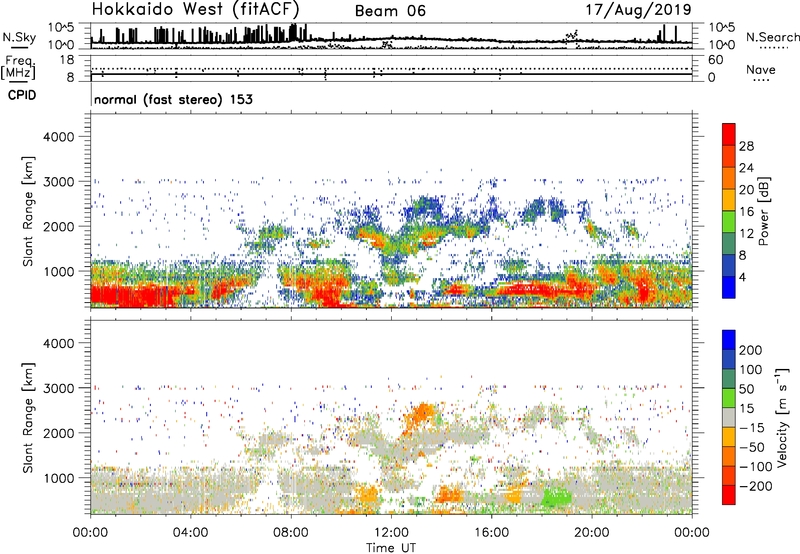Click the 'Freq. [MHz]' axis label
Image resolution: width=800 pixels, height=554 pixels.
(x=18, y=67)
